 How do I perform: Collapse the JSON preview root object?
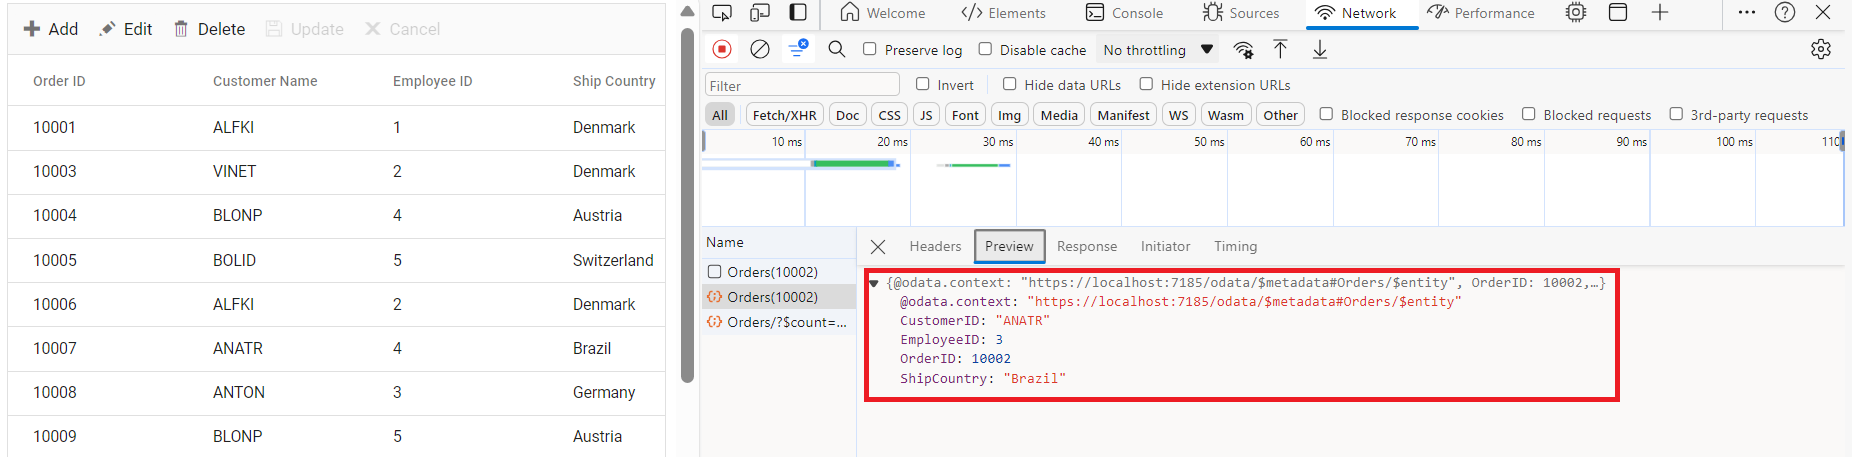click(x=874, y=283)
